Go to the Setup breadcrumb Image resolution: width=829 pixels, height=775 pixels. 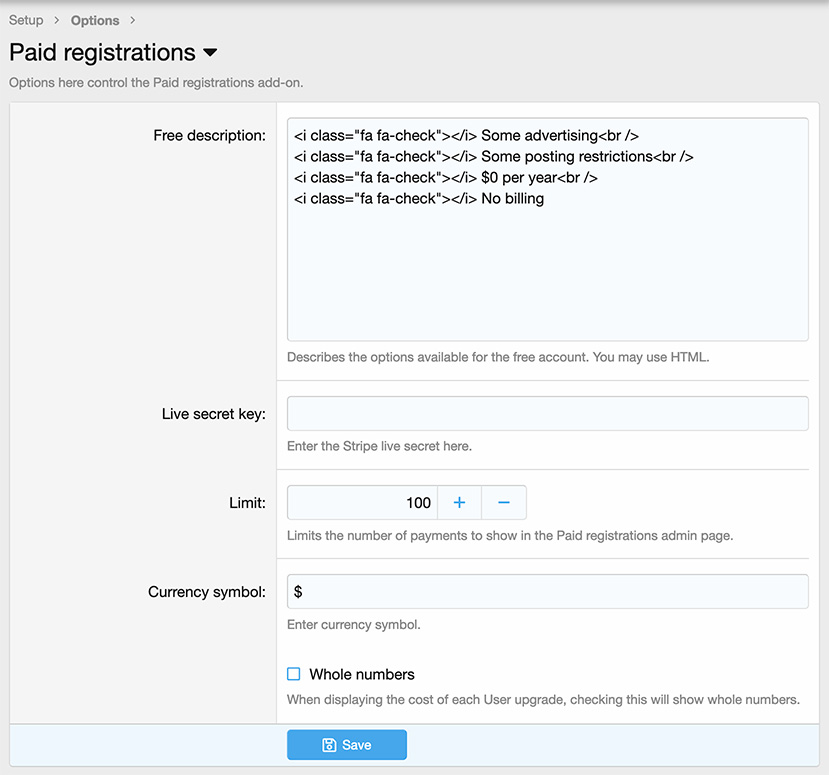click(x=26, y=20)
